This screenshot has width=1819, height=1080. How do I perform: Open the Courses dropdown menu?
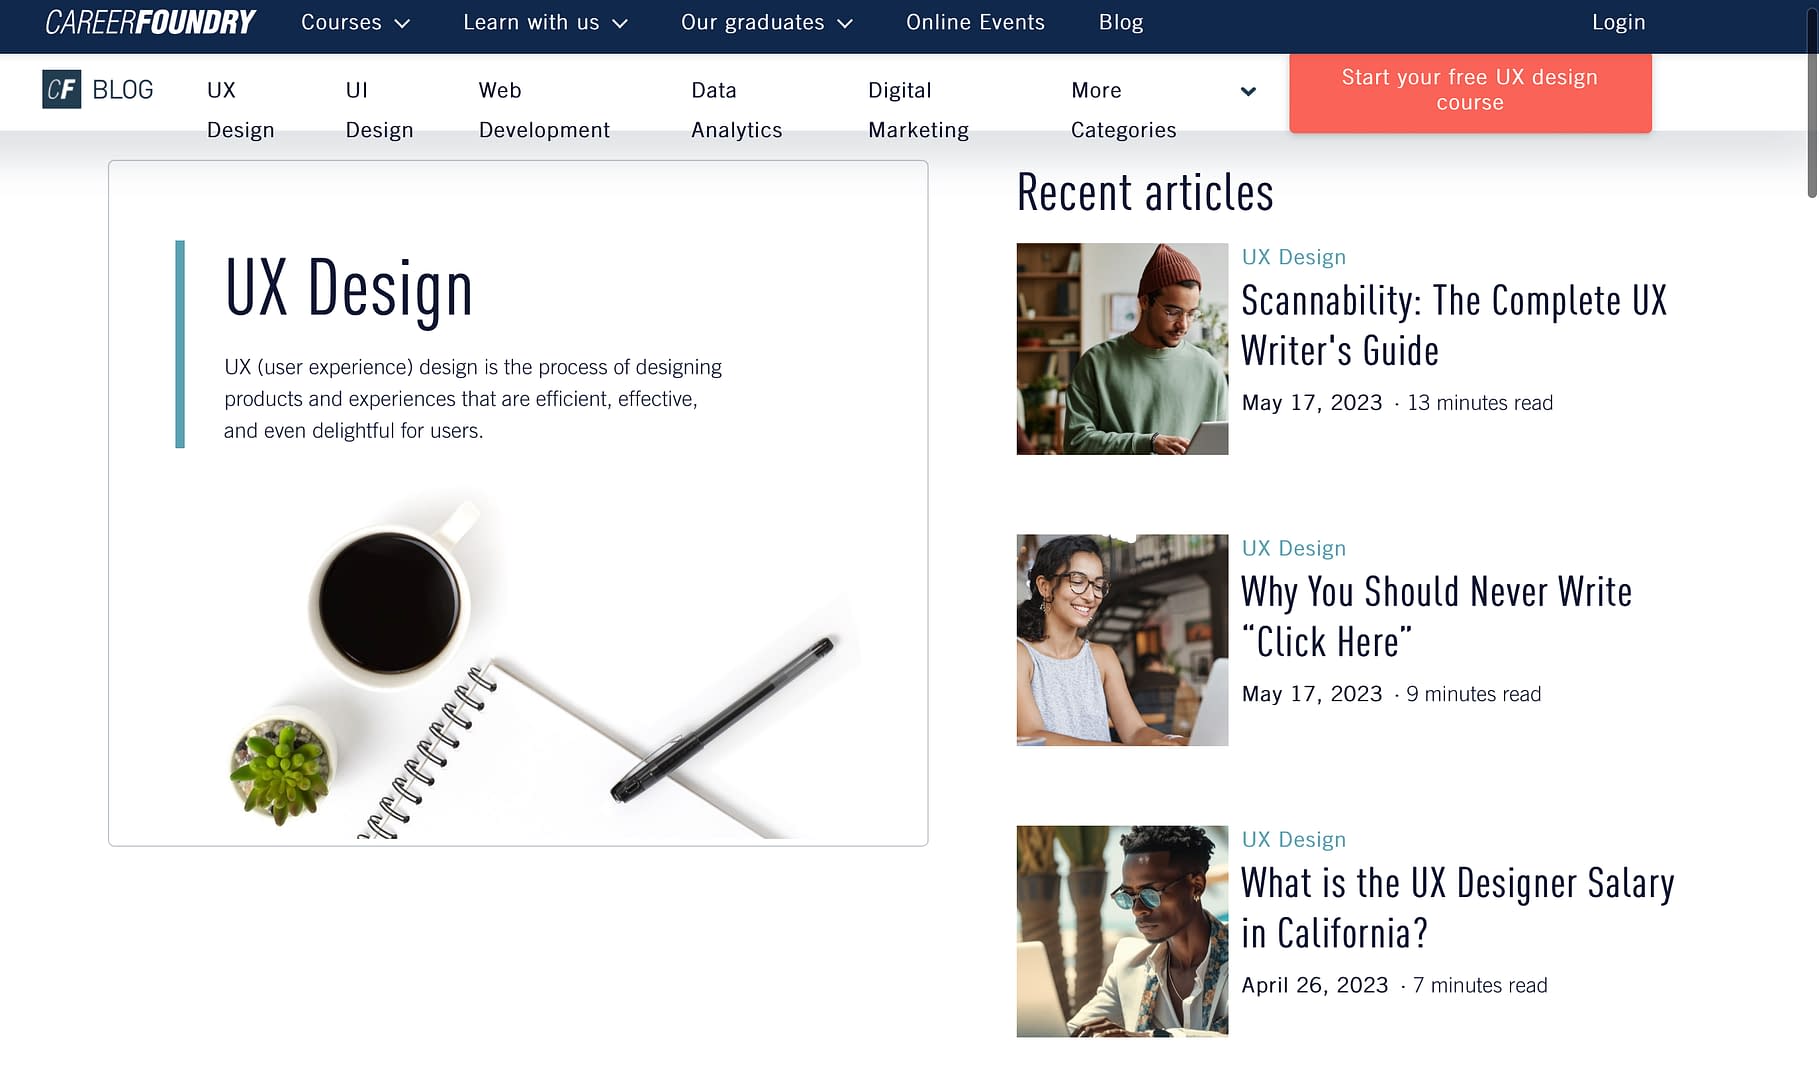354,21
